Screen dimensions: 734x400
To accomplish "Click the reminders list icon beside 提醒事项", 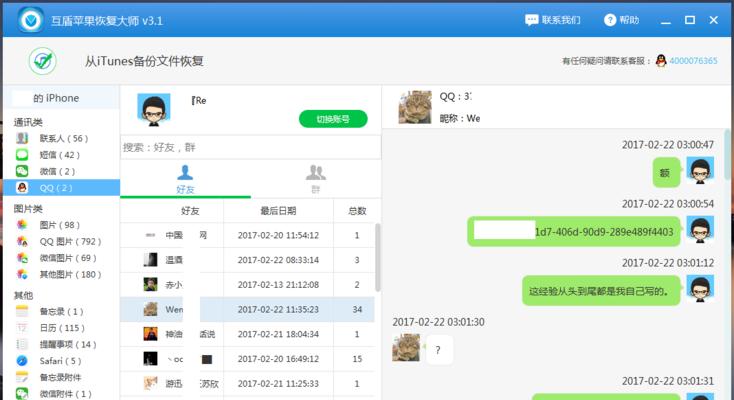I will point(22,344).
